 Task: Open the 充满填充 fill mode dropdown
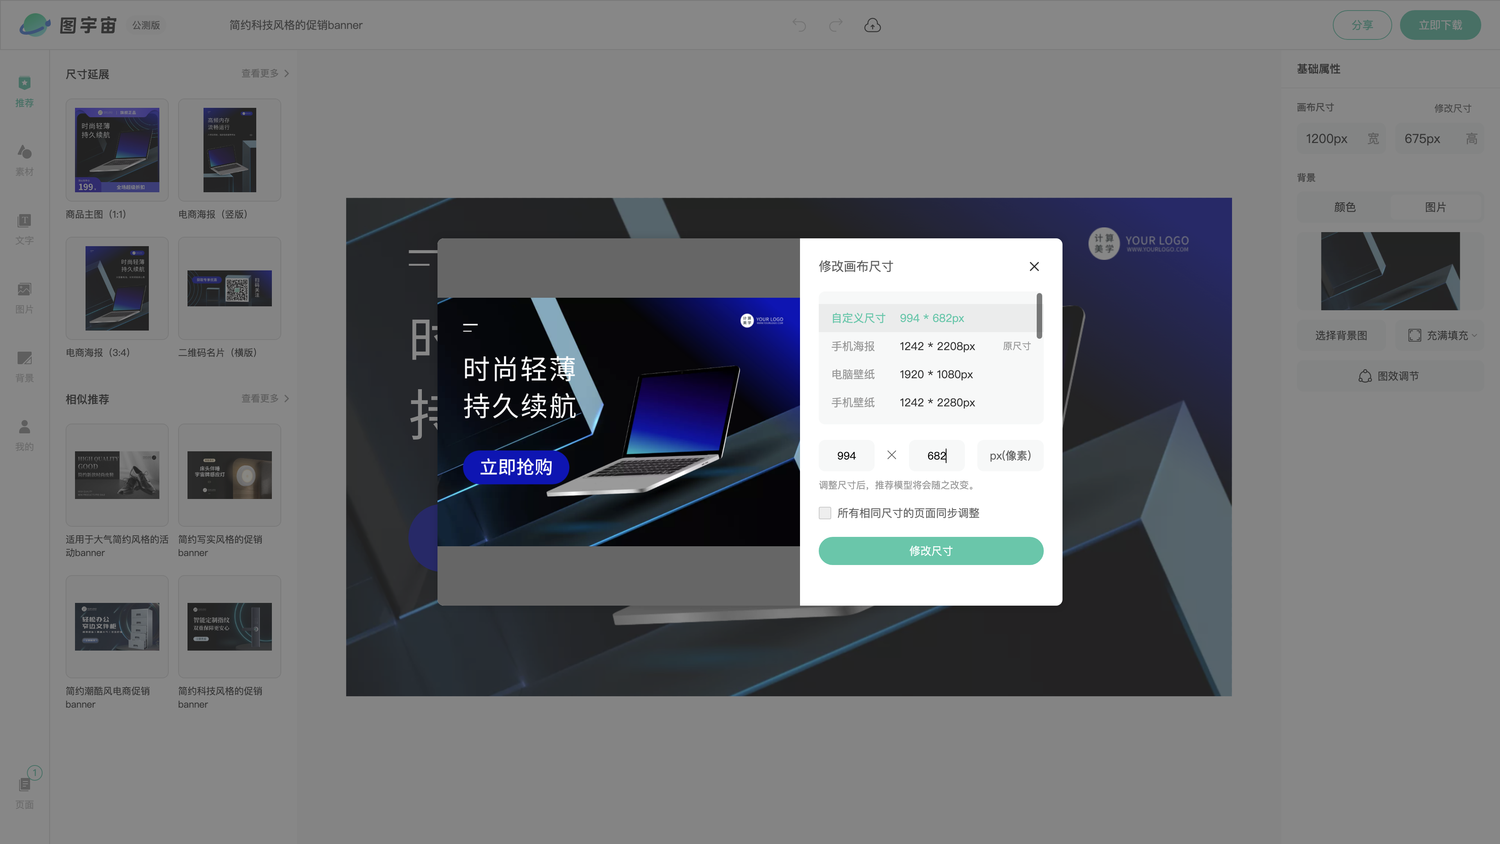point(1442,335)
